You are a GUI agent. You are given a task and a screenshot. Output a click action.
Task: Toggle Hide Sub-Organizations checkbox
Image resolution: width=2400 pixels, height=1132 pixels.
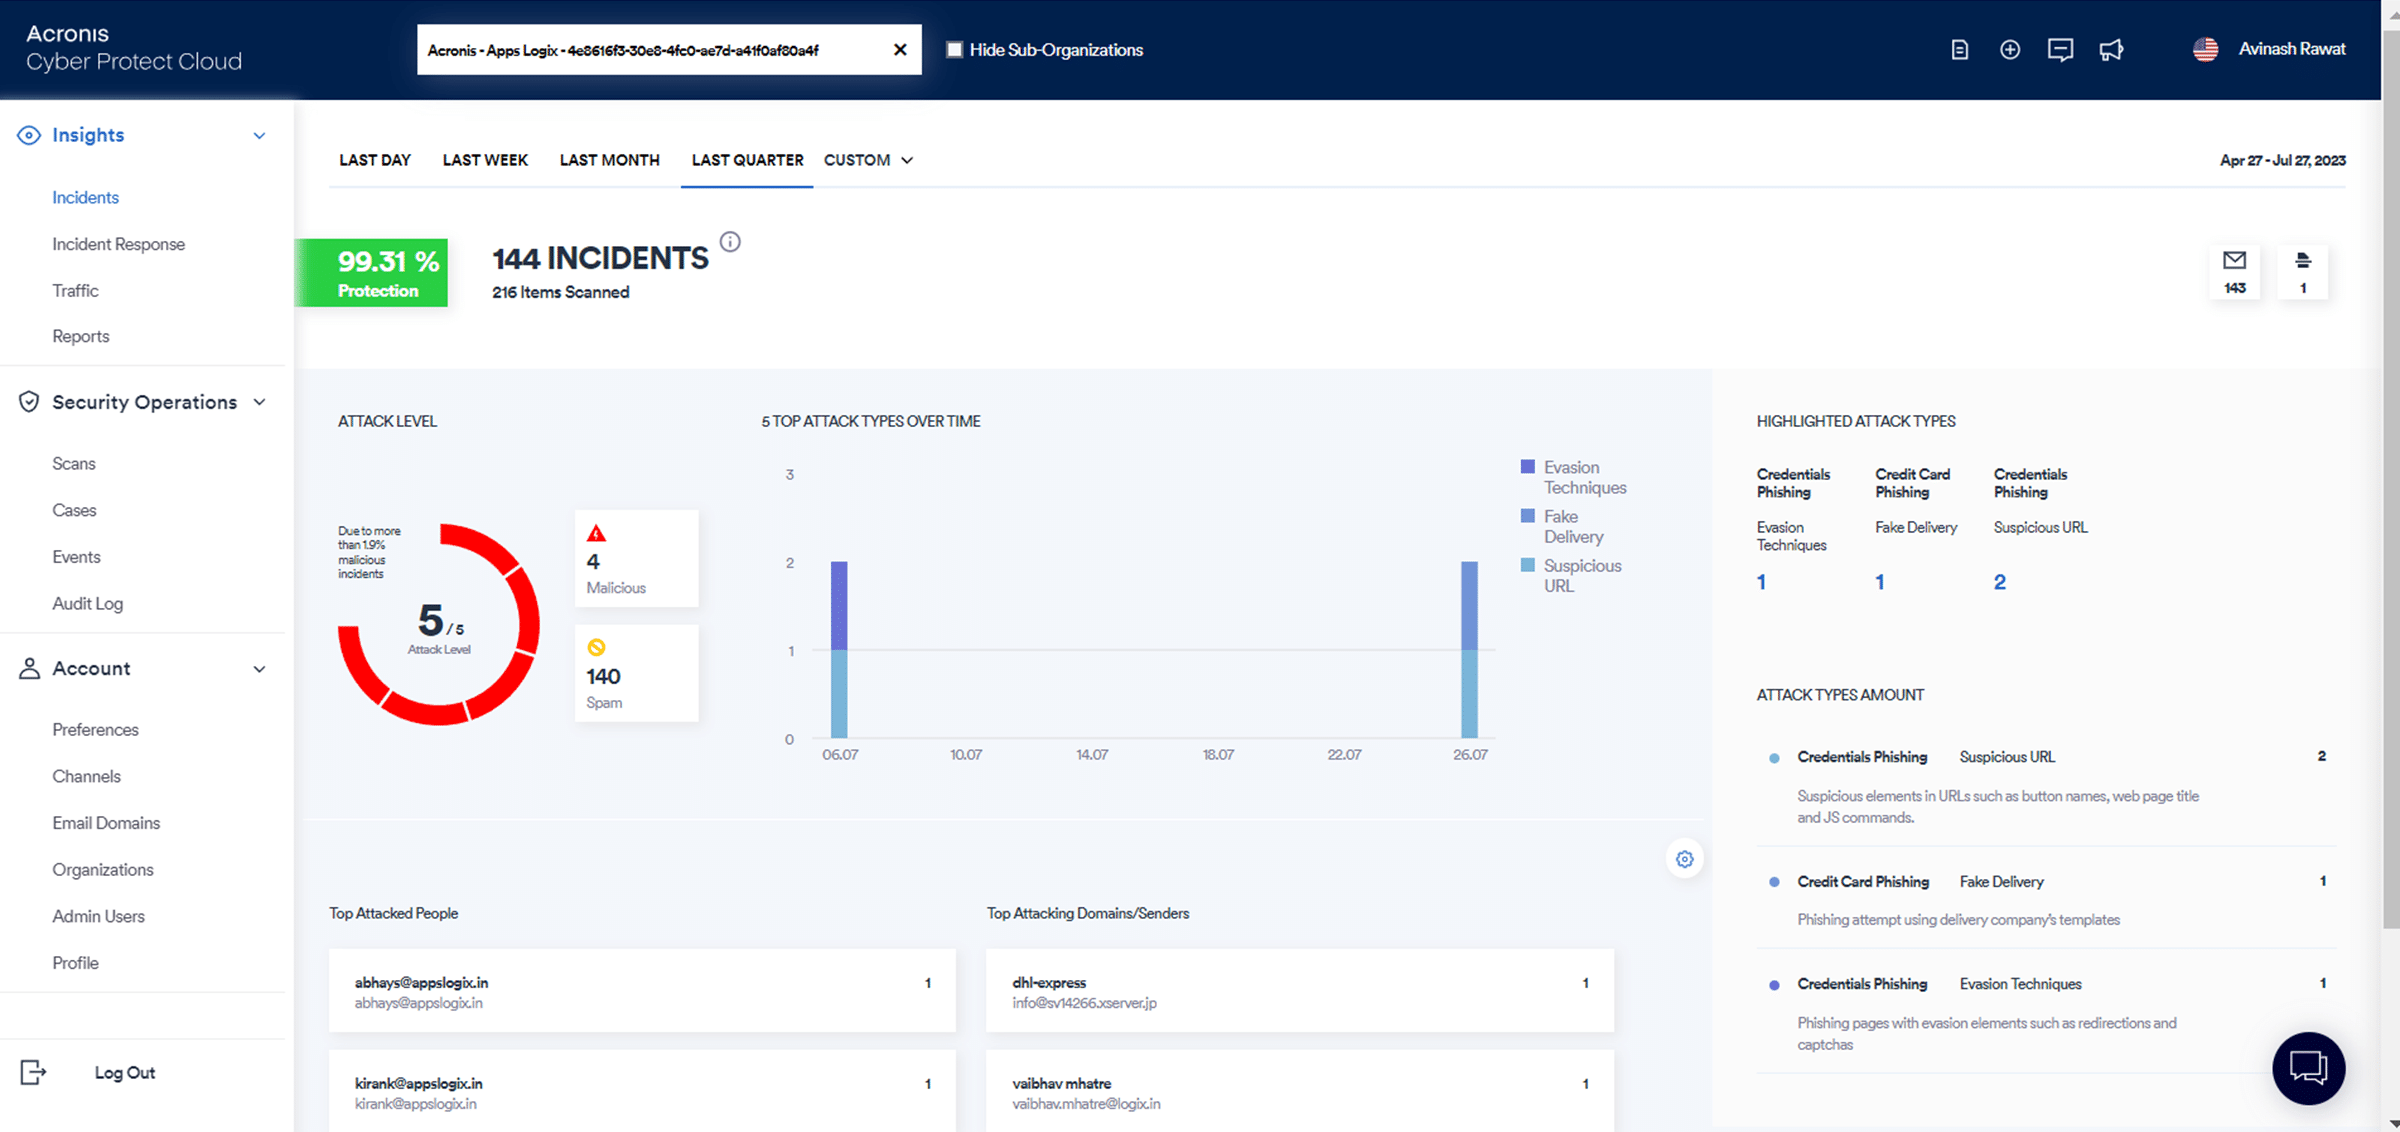(955, 50)
